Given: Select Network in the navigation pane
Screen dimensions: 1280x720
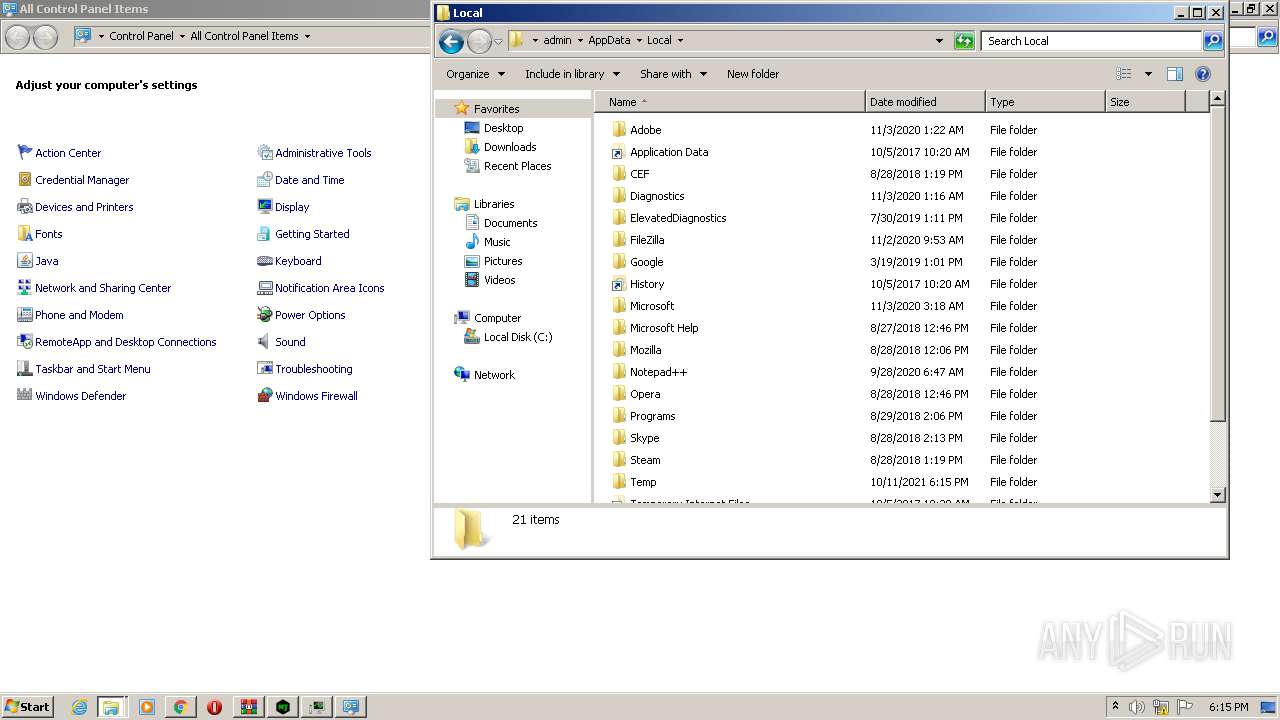Looking at the screenshot, I should (x=494, y=375).
